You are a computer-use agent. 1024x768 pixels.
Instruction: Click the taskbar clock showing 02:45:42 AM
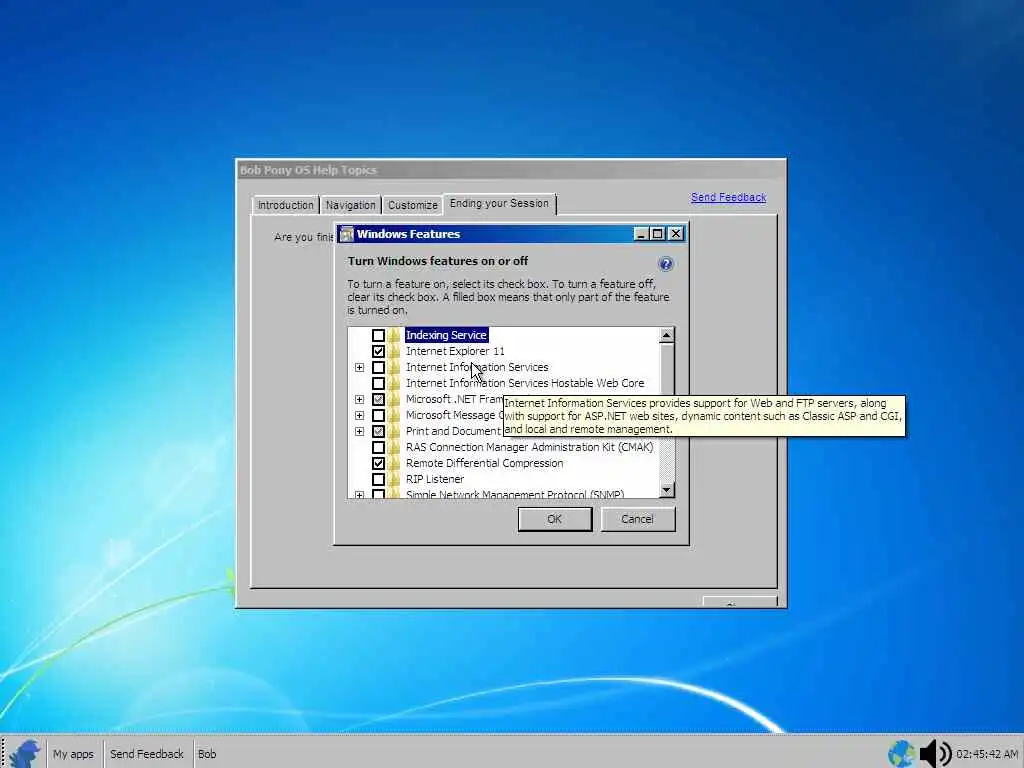pos(987,754)
